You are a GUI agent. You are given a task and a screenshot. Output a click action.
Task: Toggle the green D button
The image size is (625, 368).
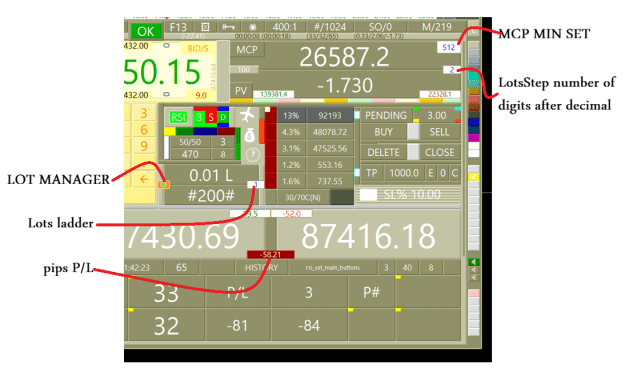pyautogui.click(x=223, y=117)
